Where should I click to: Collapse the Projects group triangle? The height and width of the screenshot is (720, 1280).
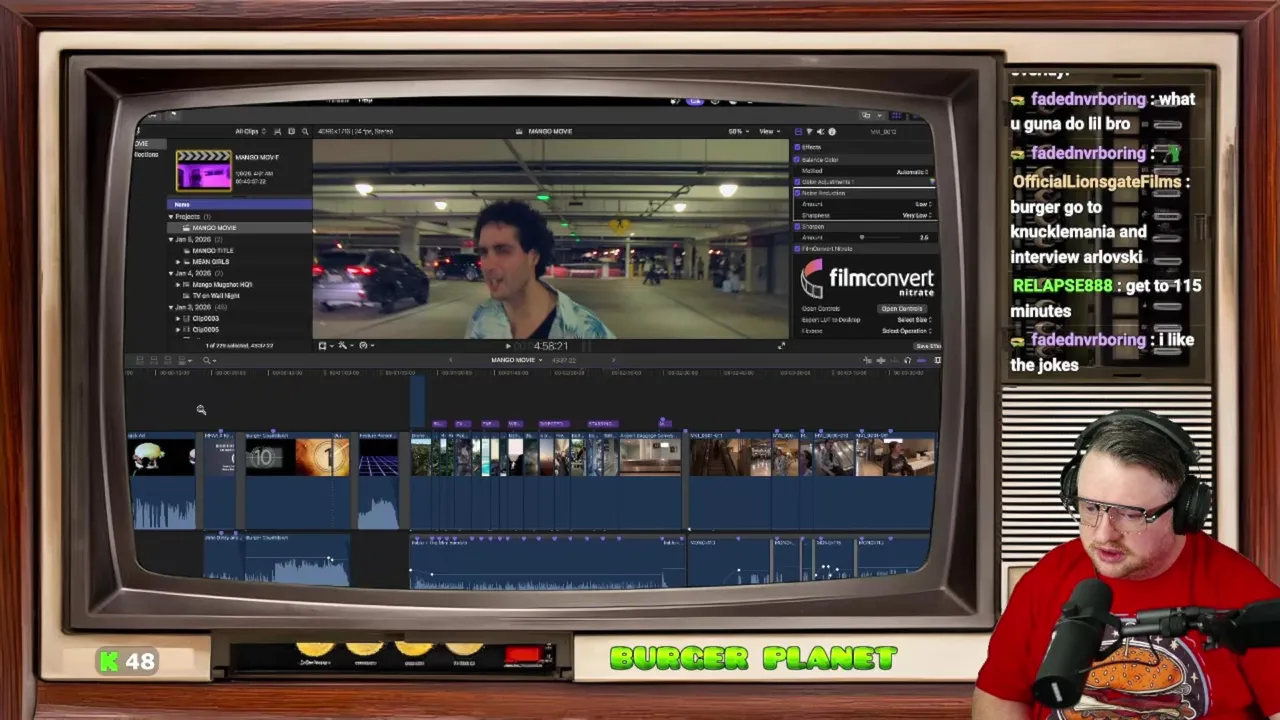click(171, 217)
